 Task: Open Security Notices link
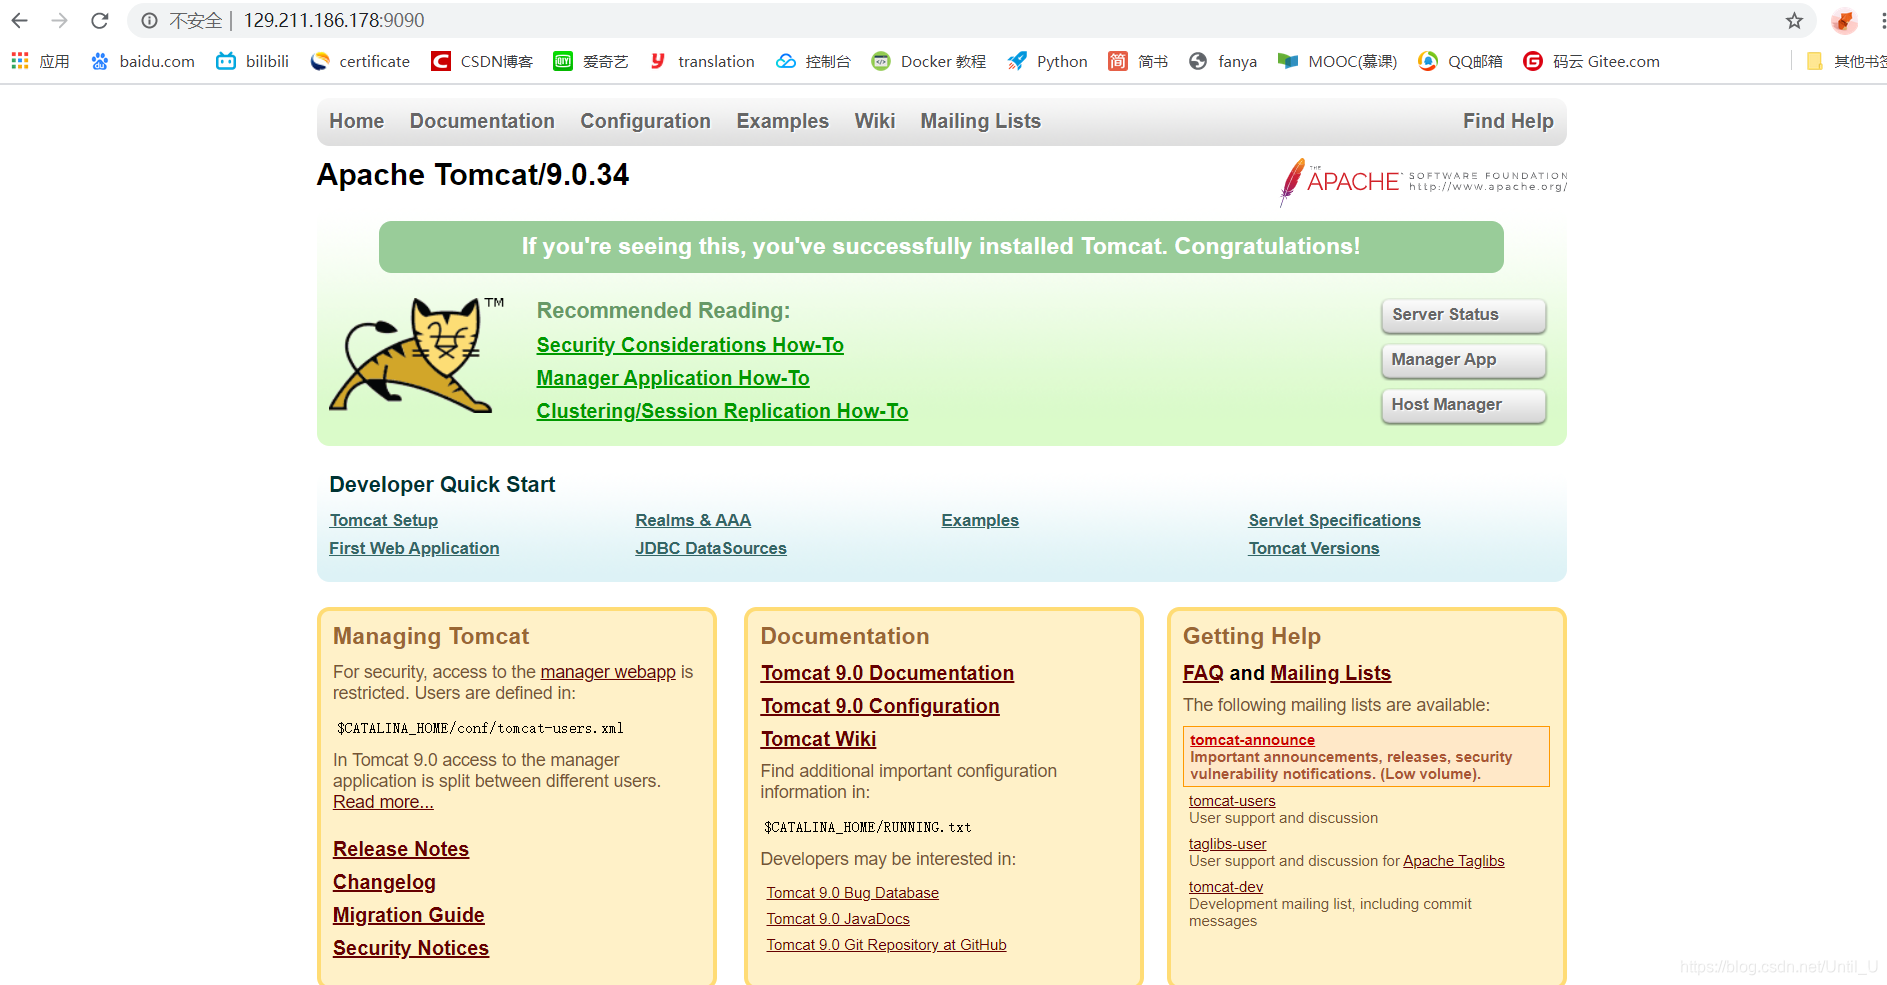point(411,948)
